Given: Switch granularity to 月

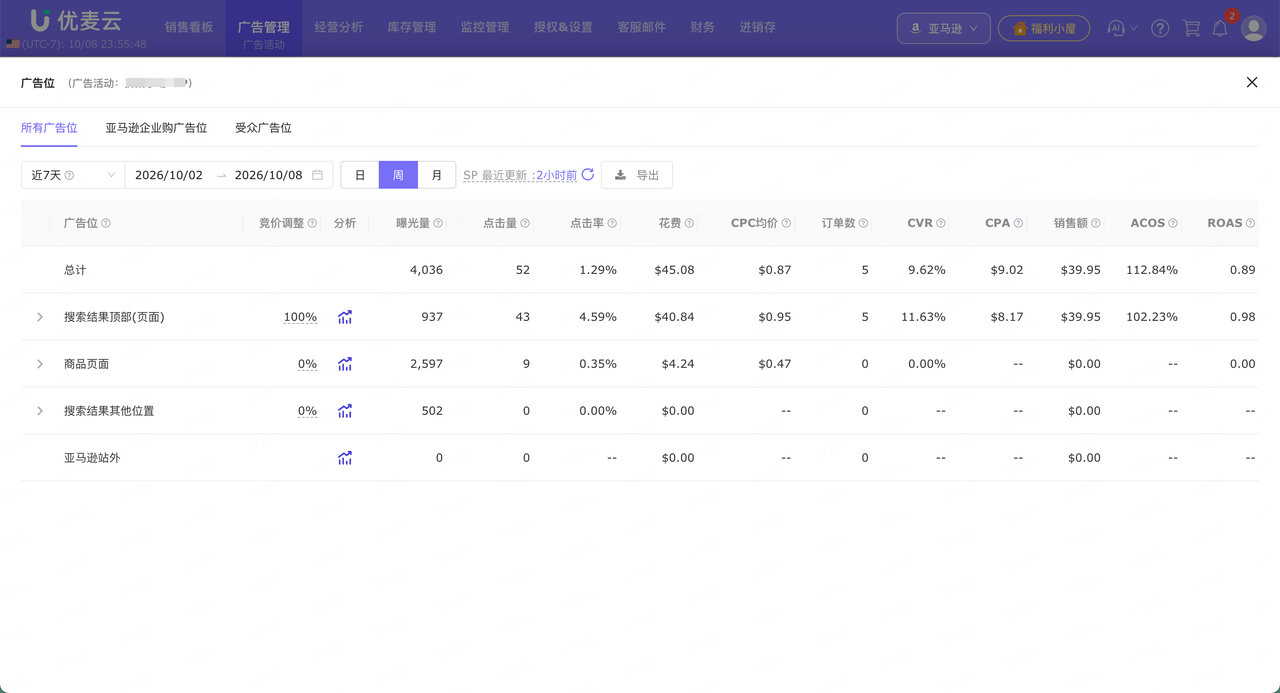Looking at the screenshot, I should (437, 175).
